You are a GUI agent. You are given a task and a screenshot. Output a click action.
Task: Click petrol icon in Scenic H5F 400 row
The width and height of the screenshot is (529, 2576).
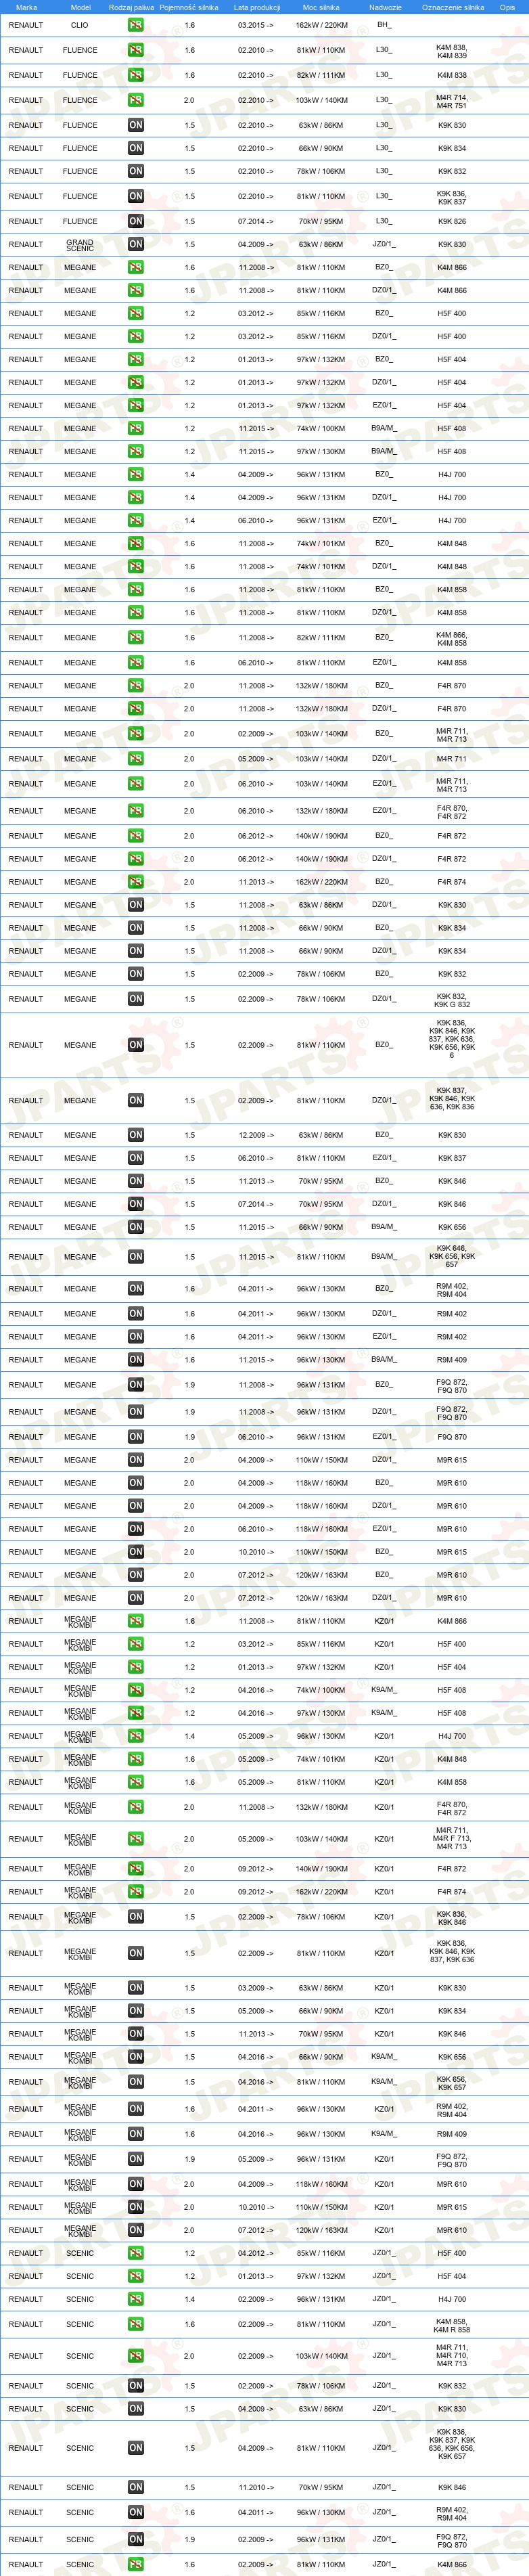click(135, 2253)
